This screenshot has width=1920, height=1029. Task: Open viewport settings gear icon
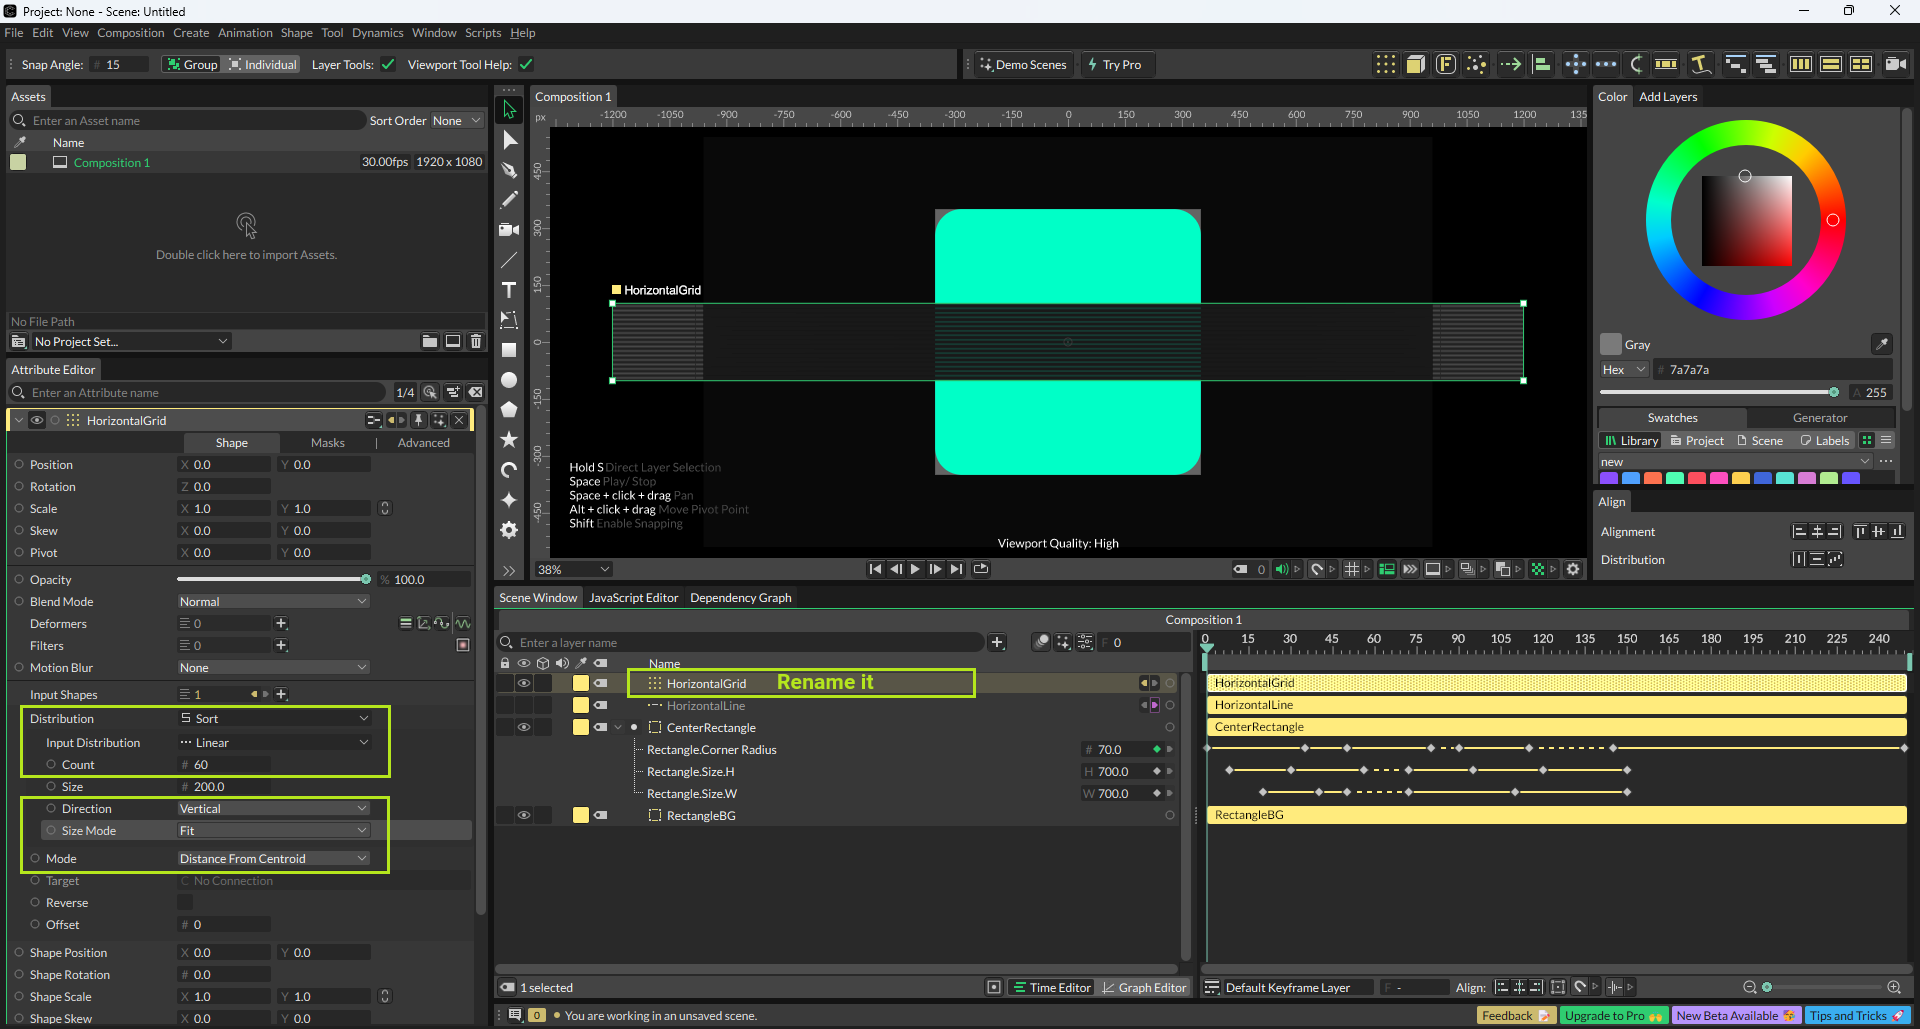[1573, 569]
